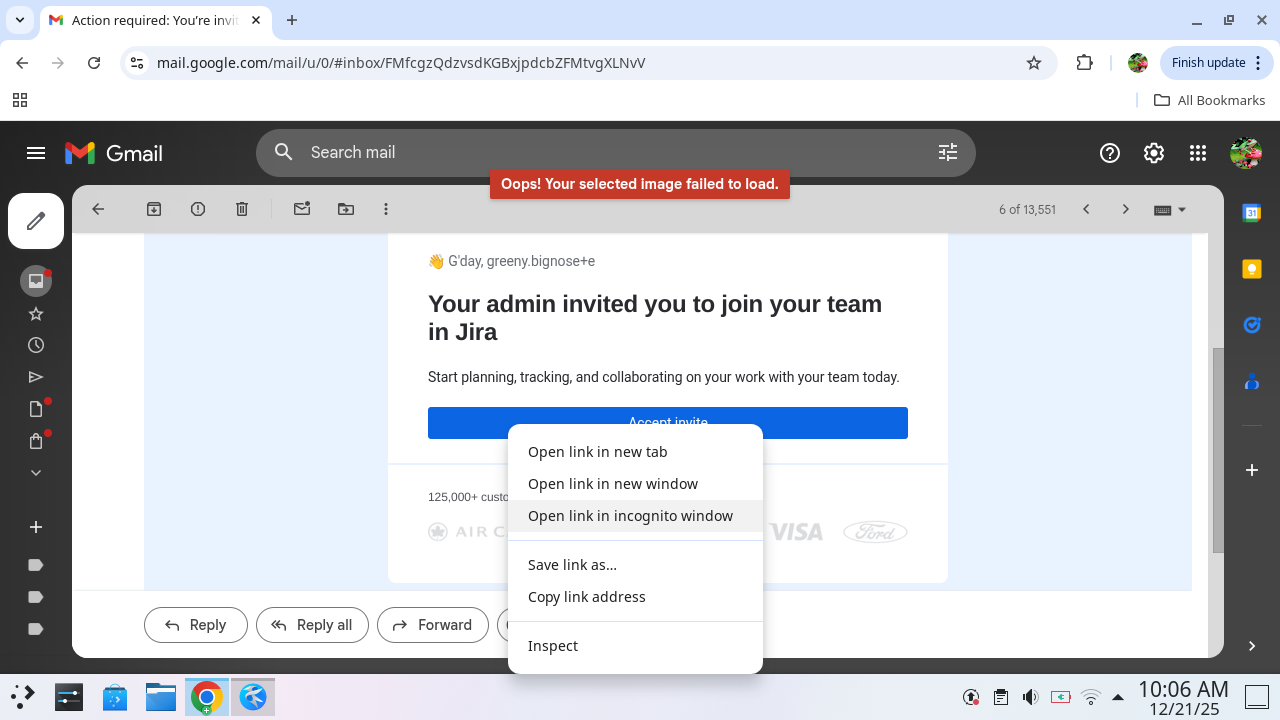1280x720 pixels.
Task: Click the email vertical scrollbar
Action: [1217, 450]
